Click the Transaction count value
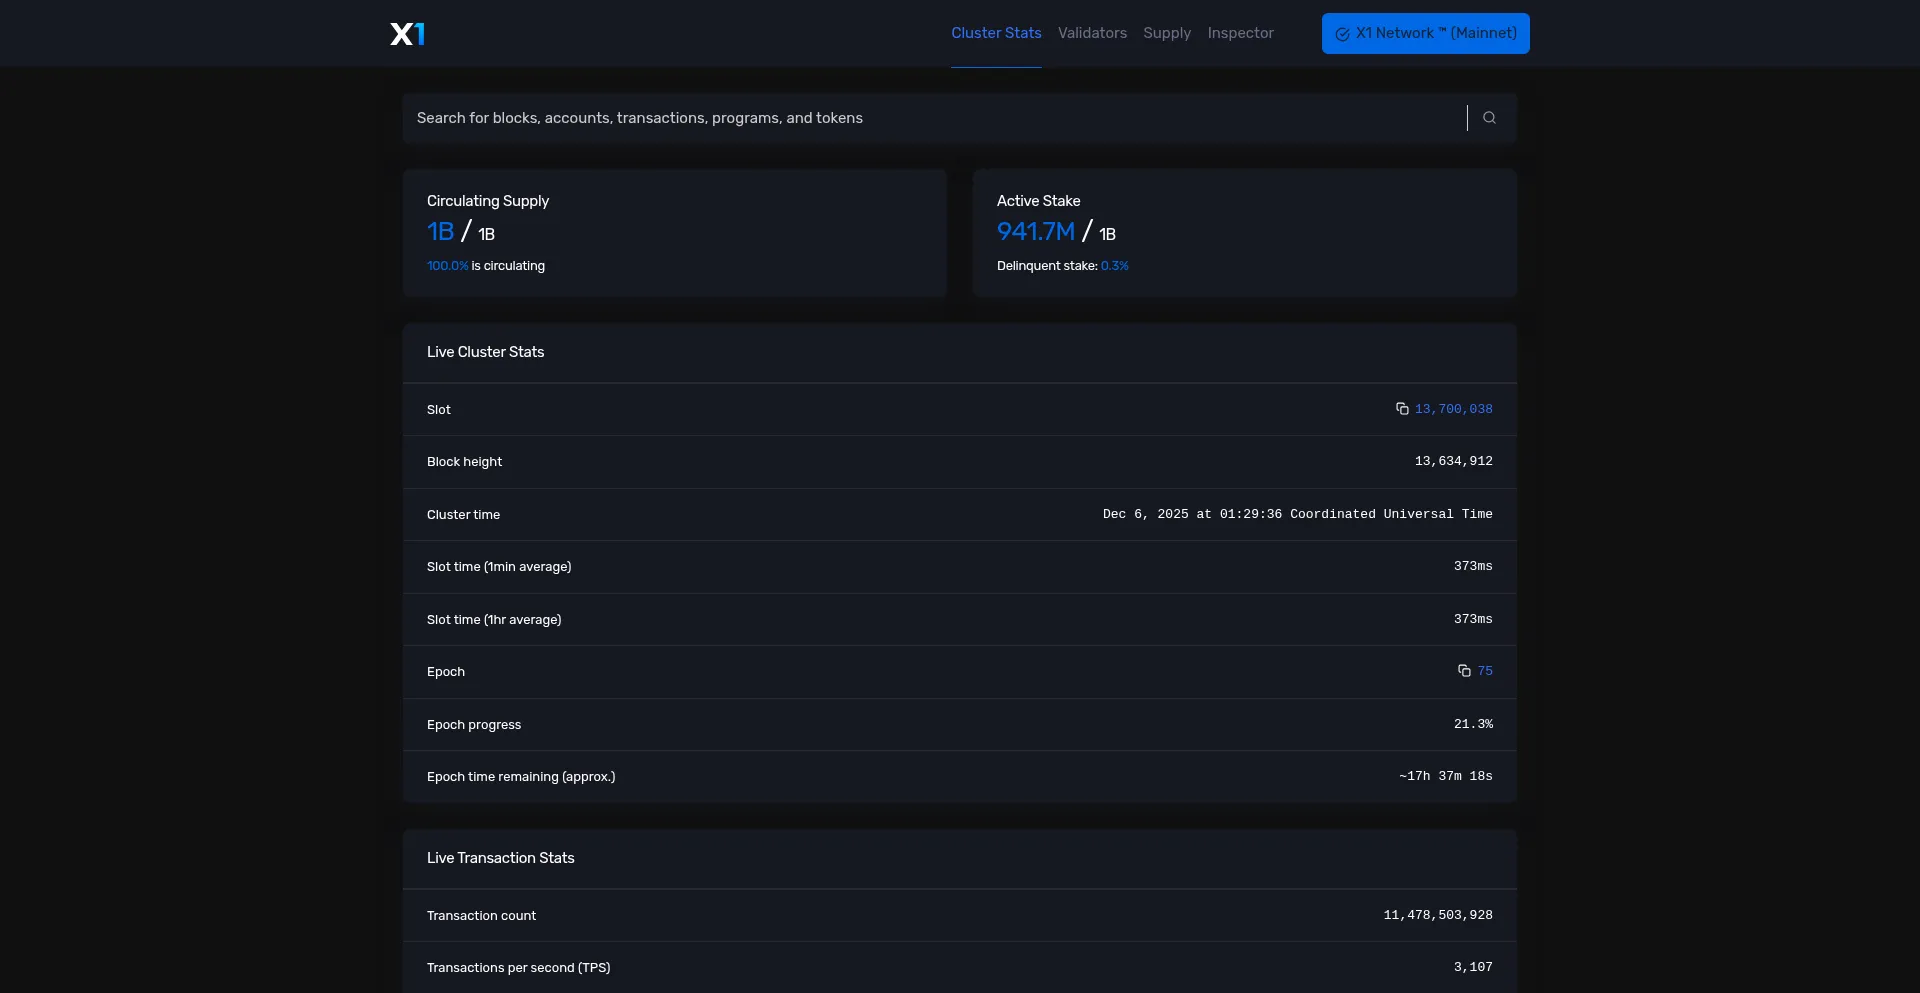The height and width of the screenshot is (993, 1920). (x=1437, y=915)
